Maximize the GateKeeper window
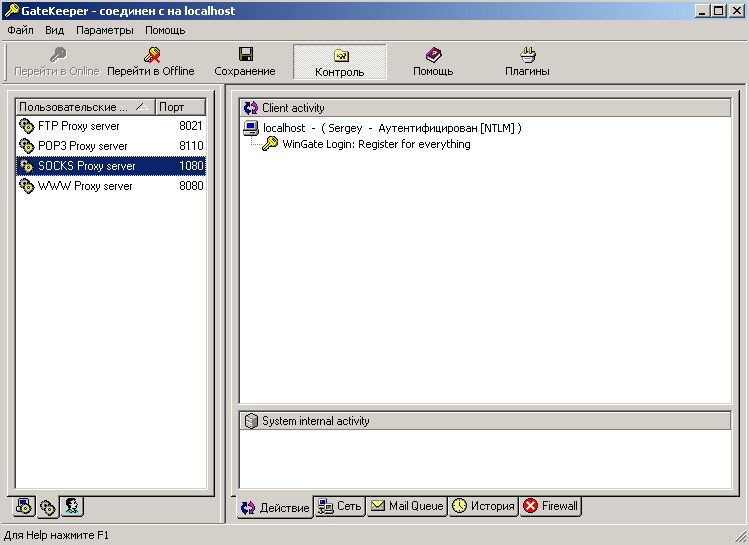749x545 pixels. click(x=718, y=11)
